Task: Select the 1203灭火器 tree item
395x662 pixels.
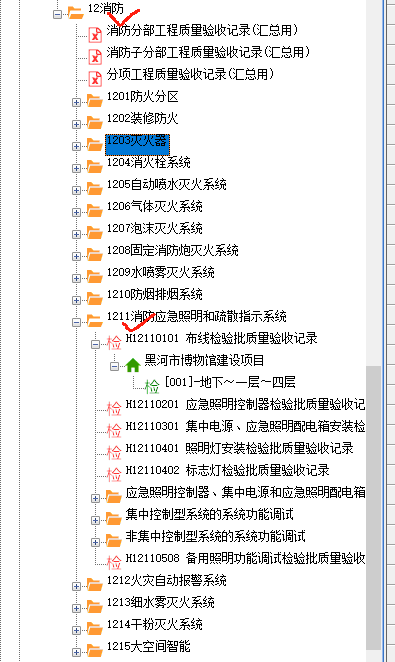Action: [137, 145]
